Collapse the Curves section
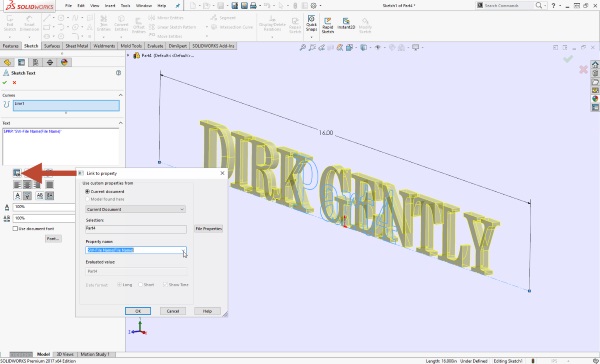 tap(121, 95)
